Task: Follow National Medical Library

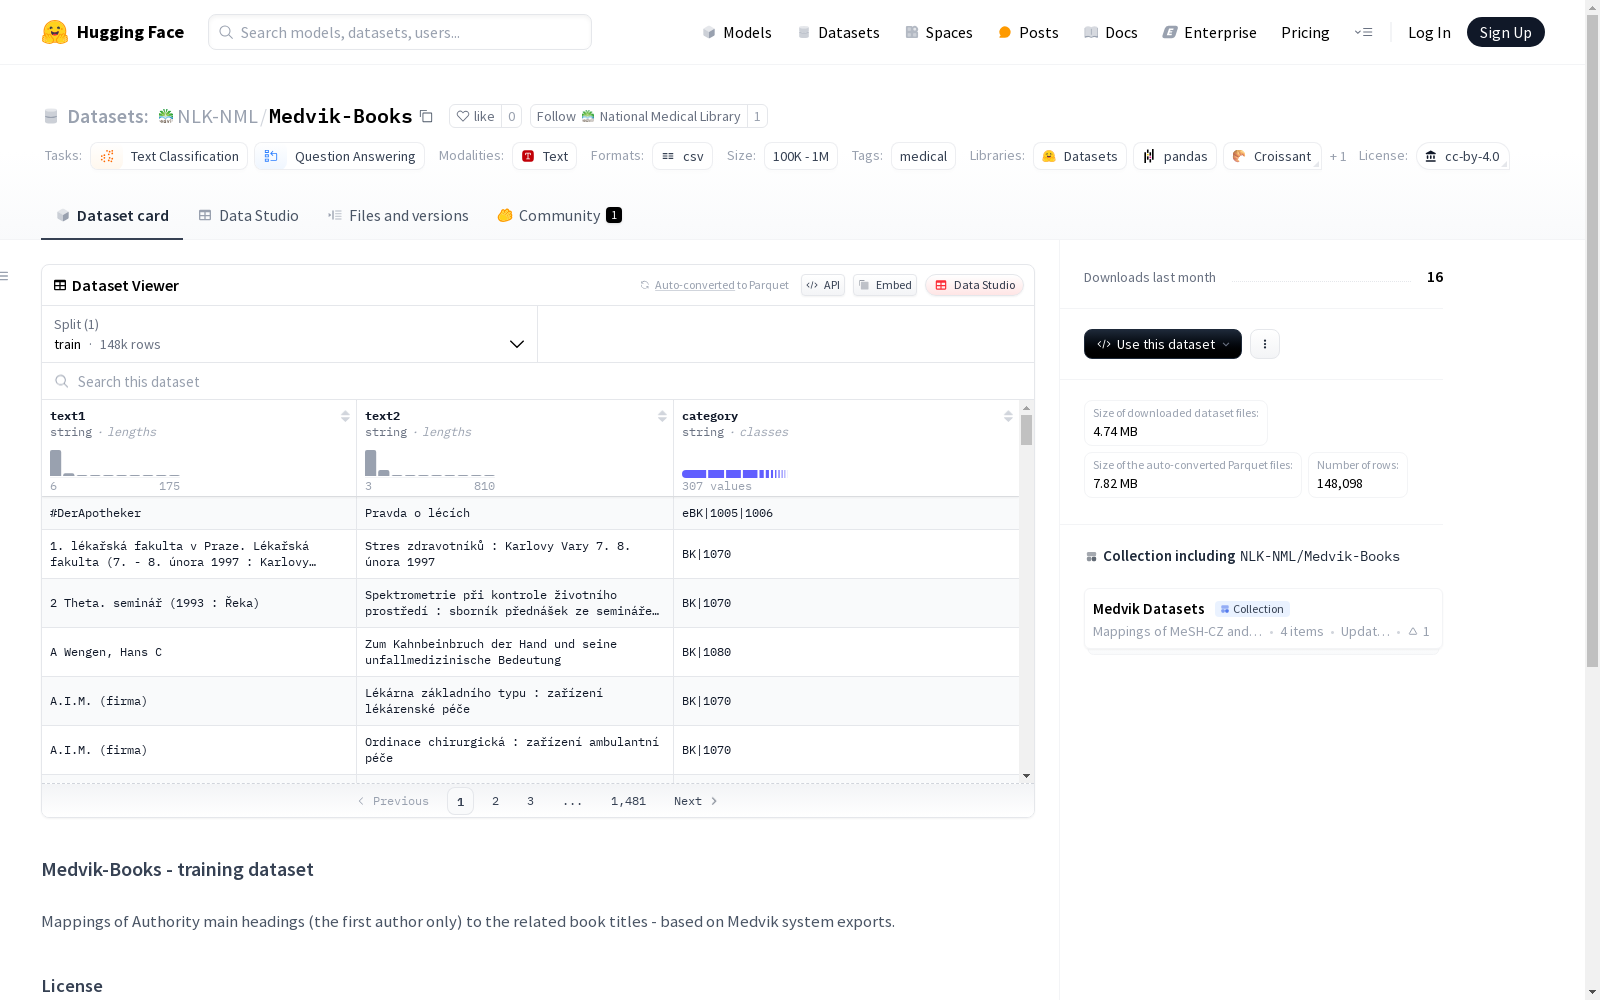Action: click(x=639, y=116)
